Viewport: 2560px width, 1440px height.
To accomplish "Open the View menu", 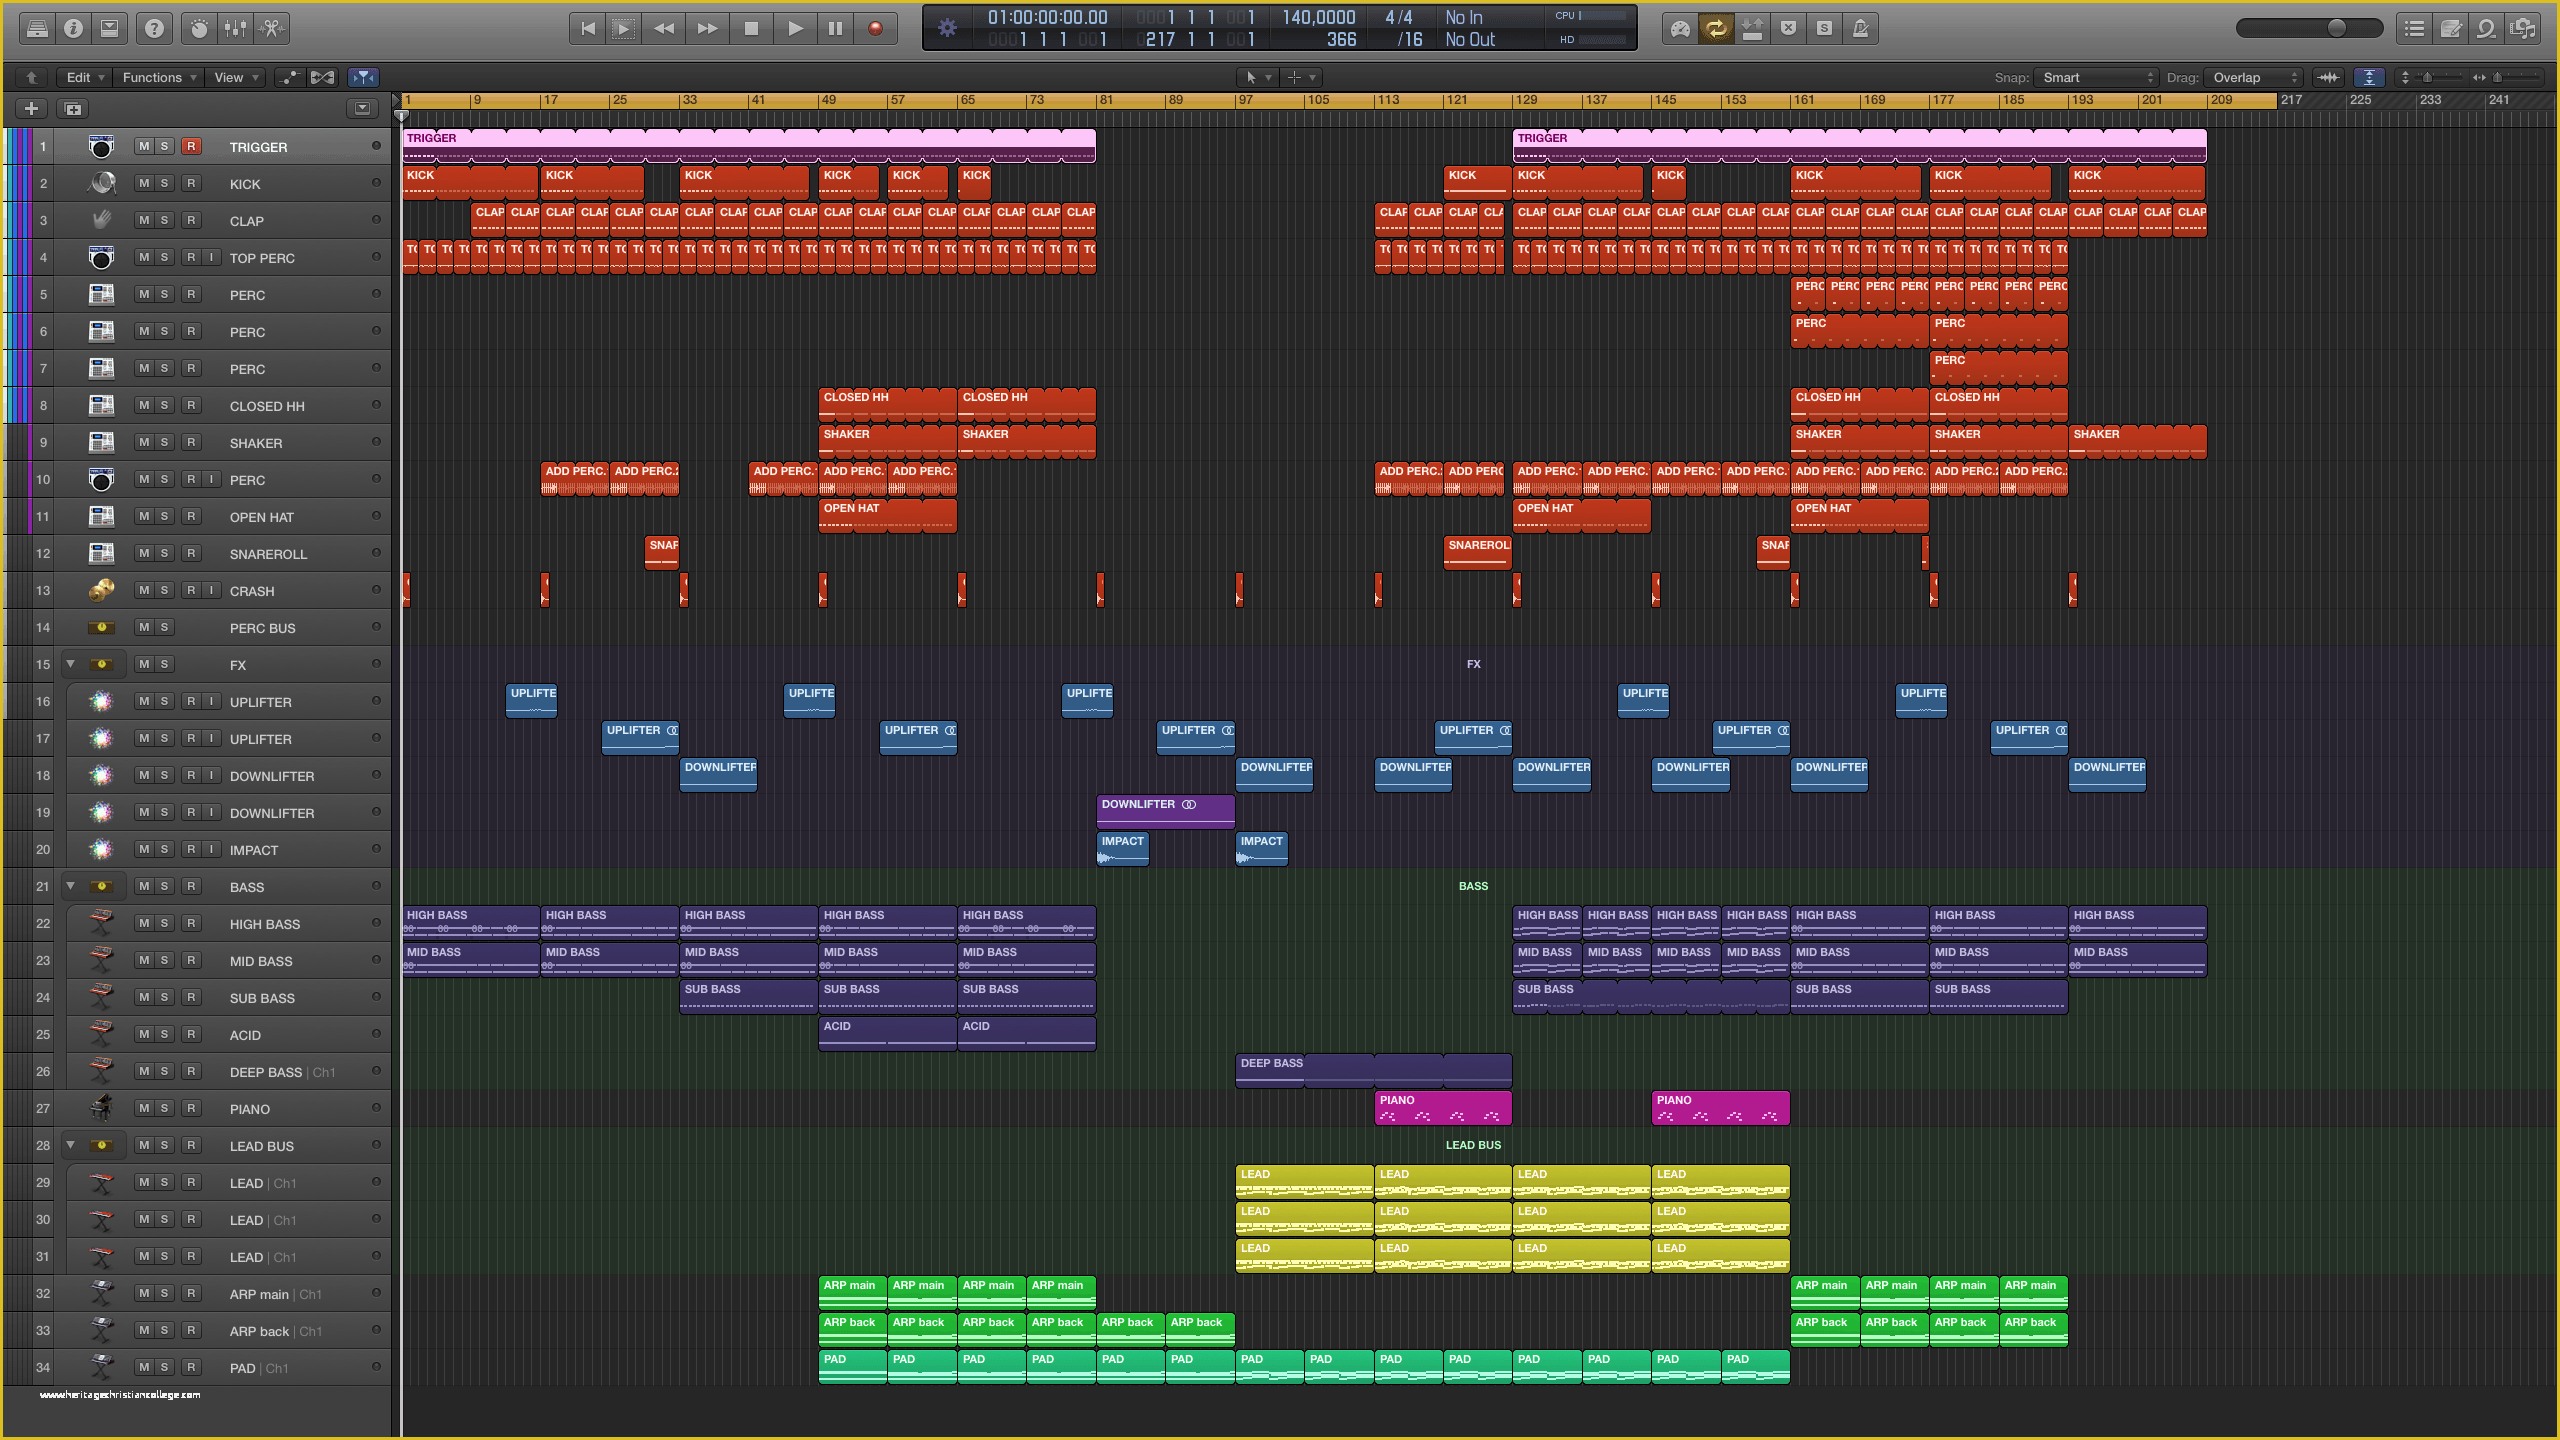I will (236, 77).
